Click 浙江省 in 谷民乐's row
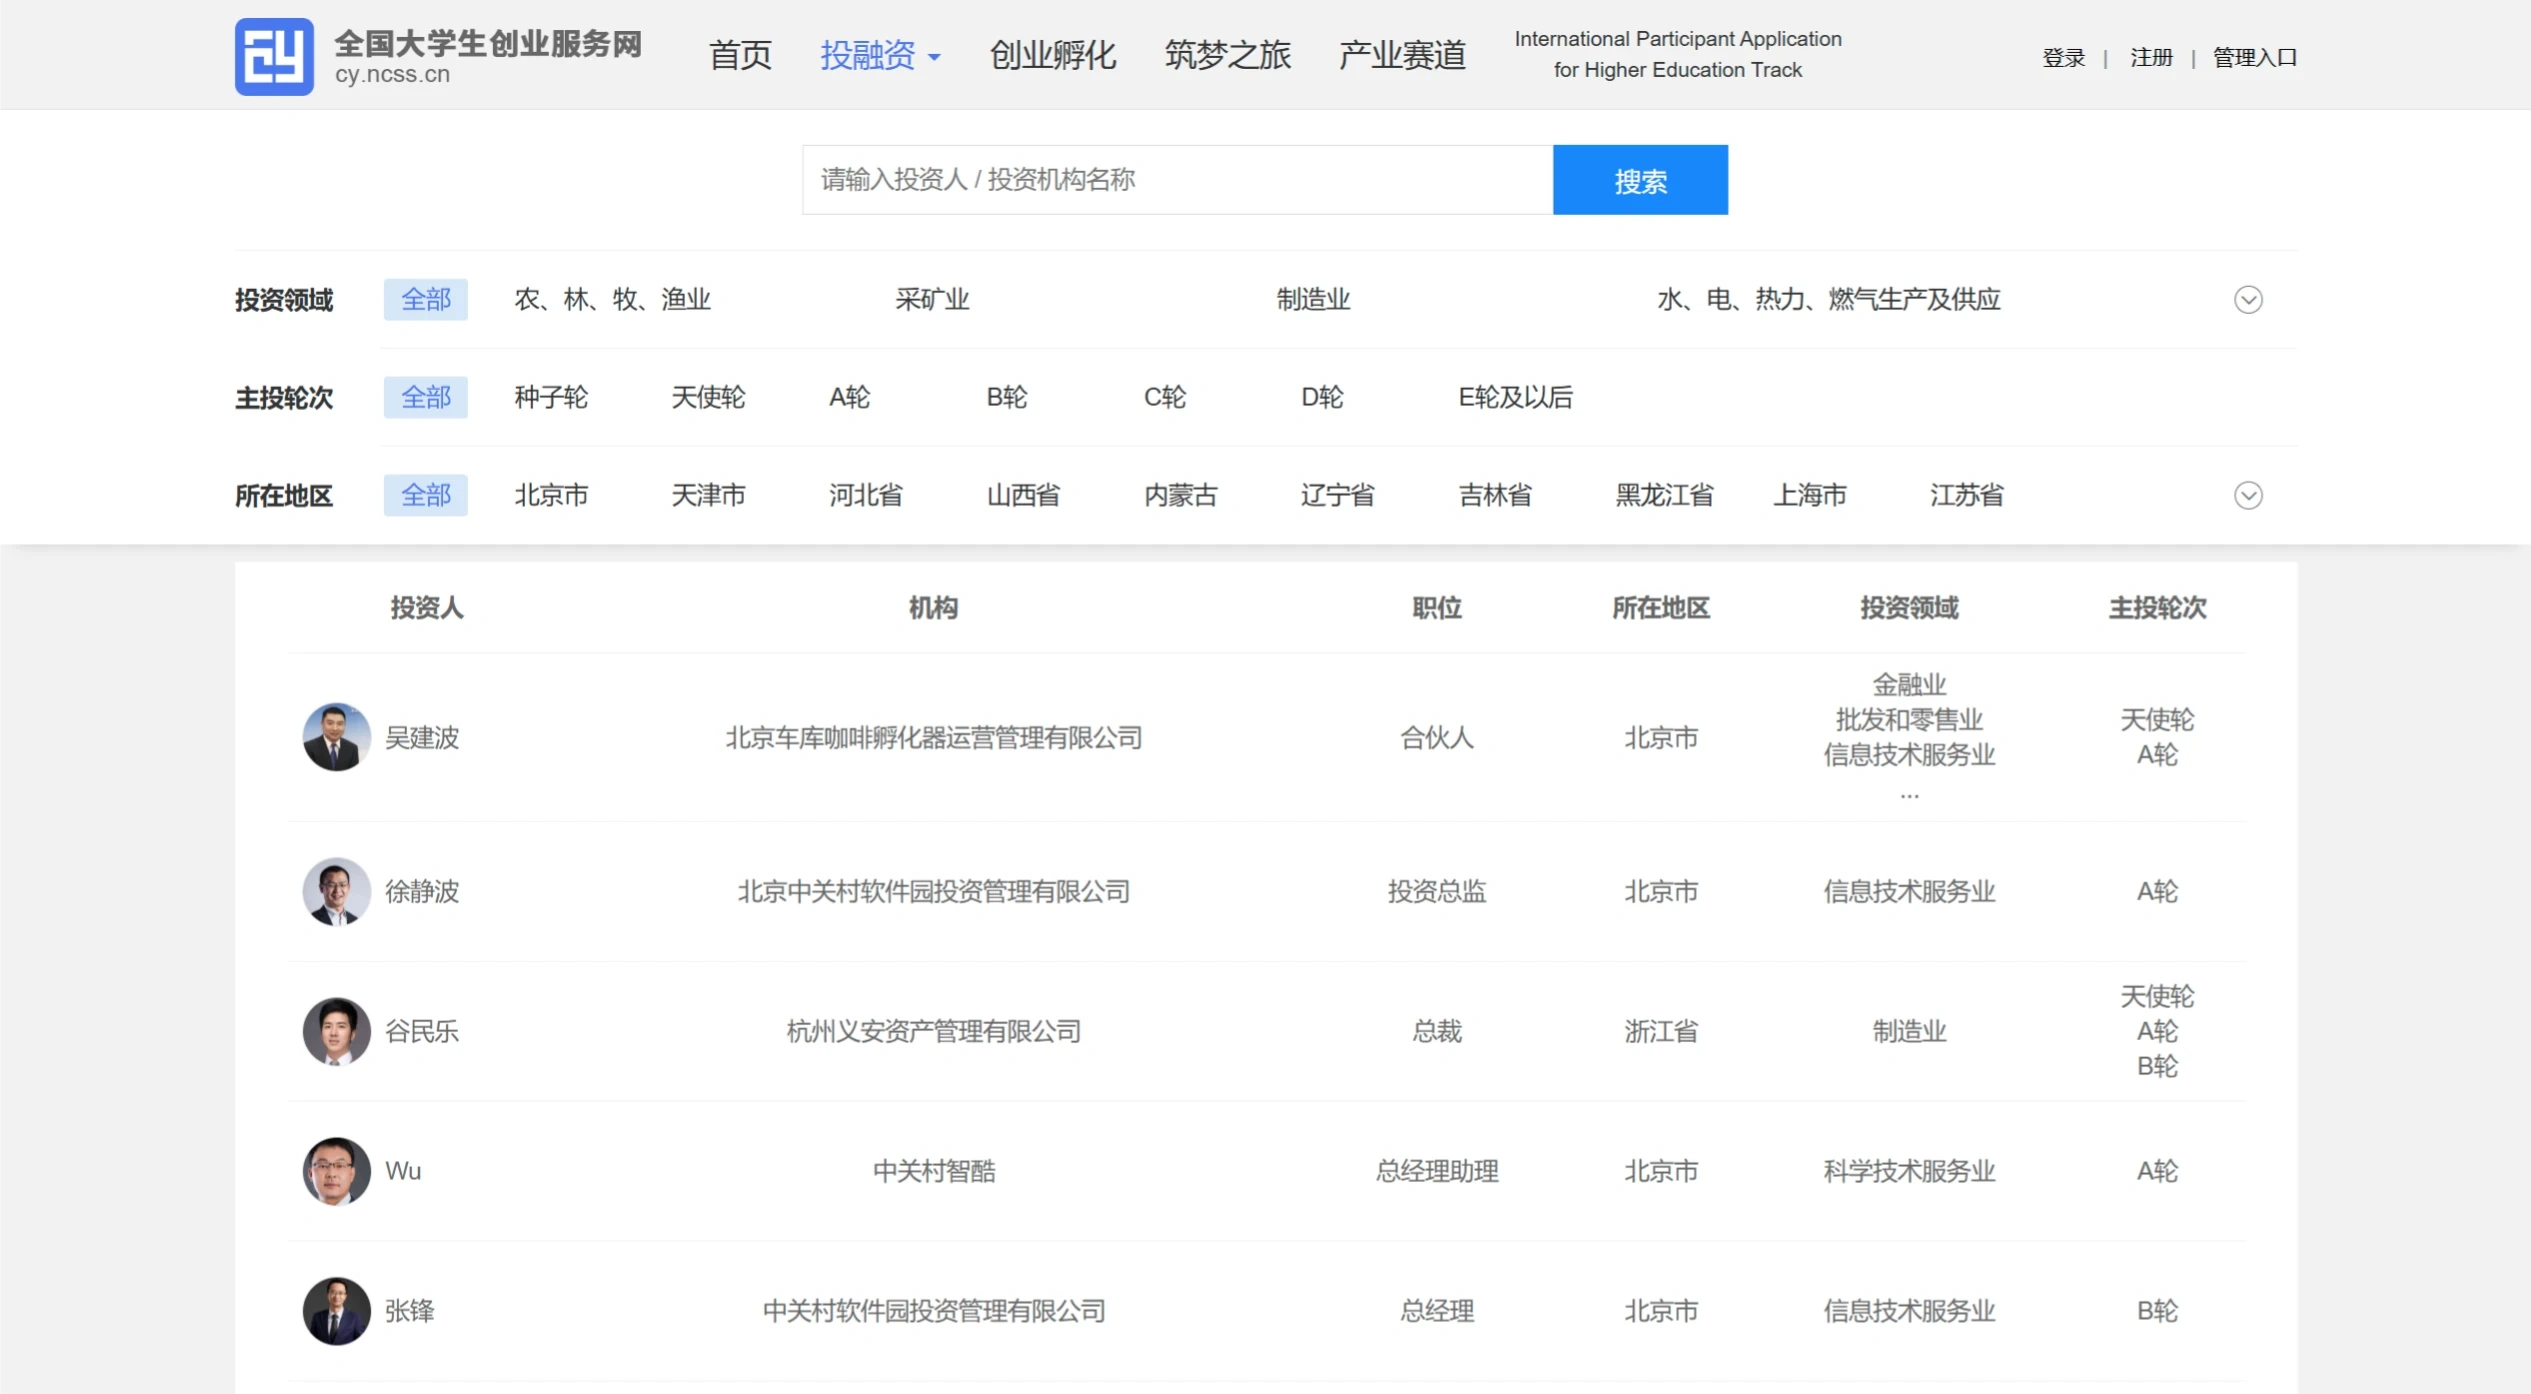This screenshot has height=1394, width=2531. pyautogui.click(x=1661, y=1032)
